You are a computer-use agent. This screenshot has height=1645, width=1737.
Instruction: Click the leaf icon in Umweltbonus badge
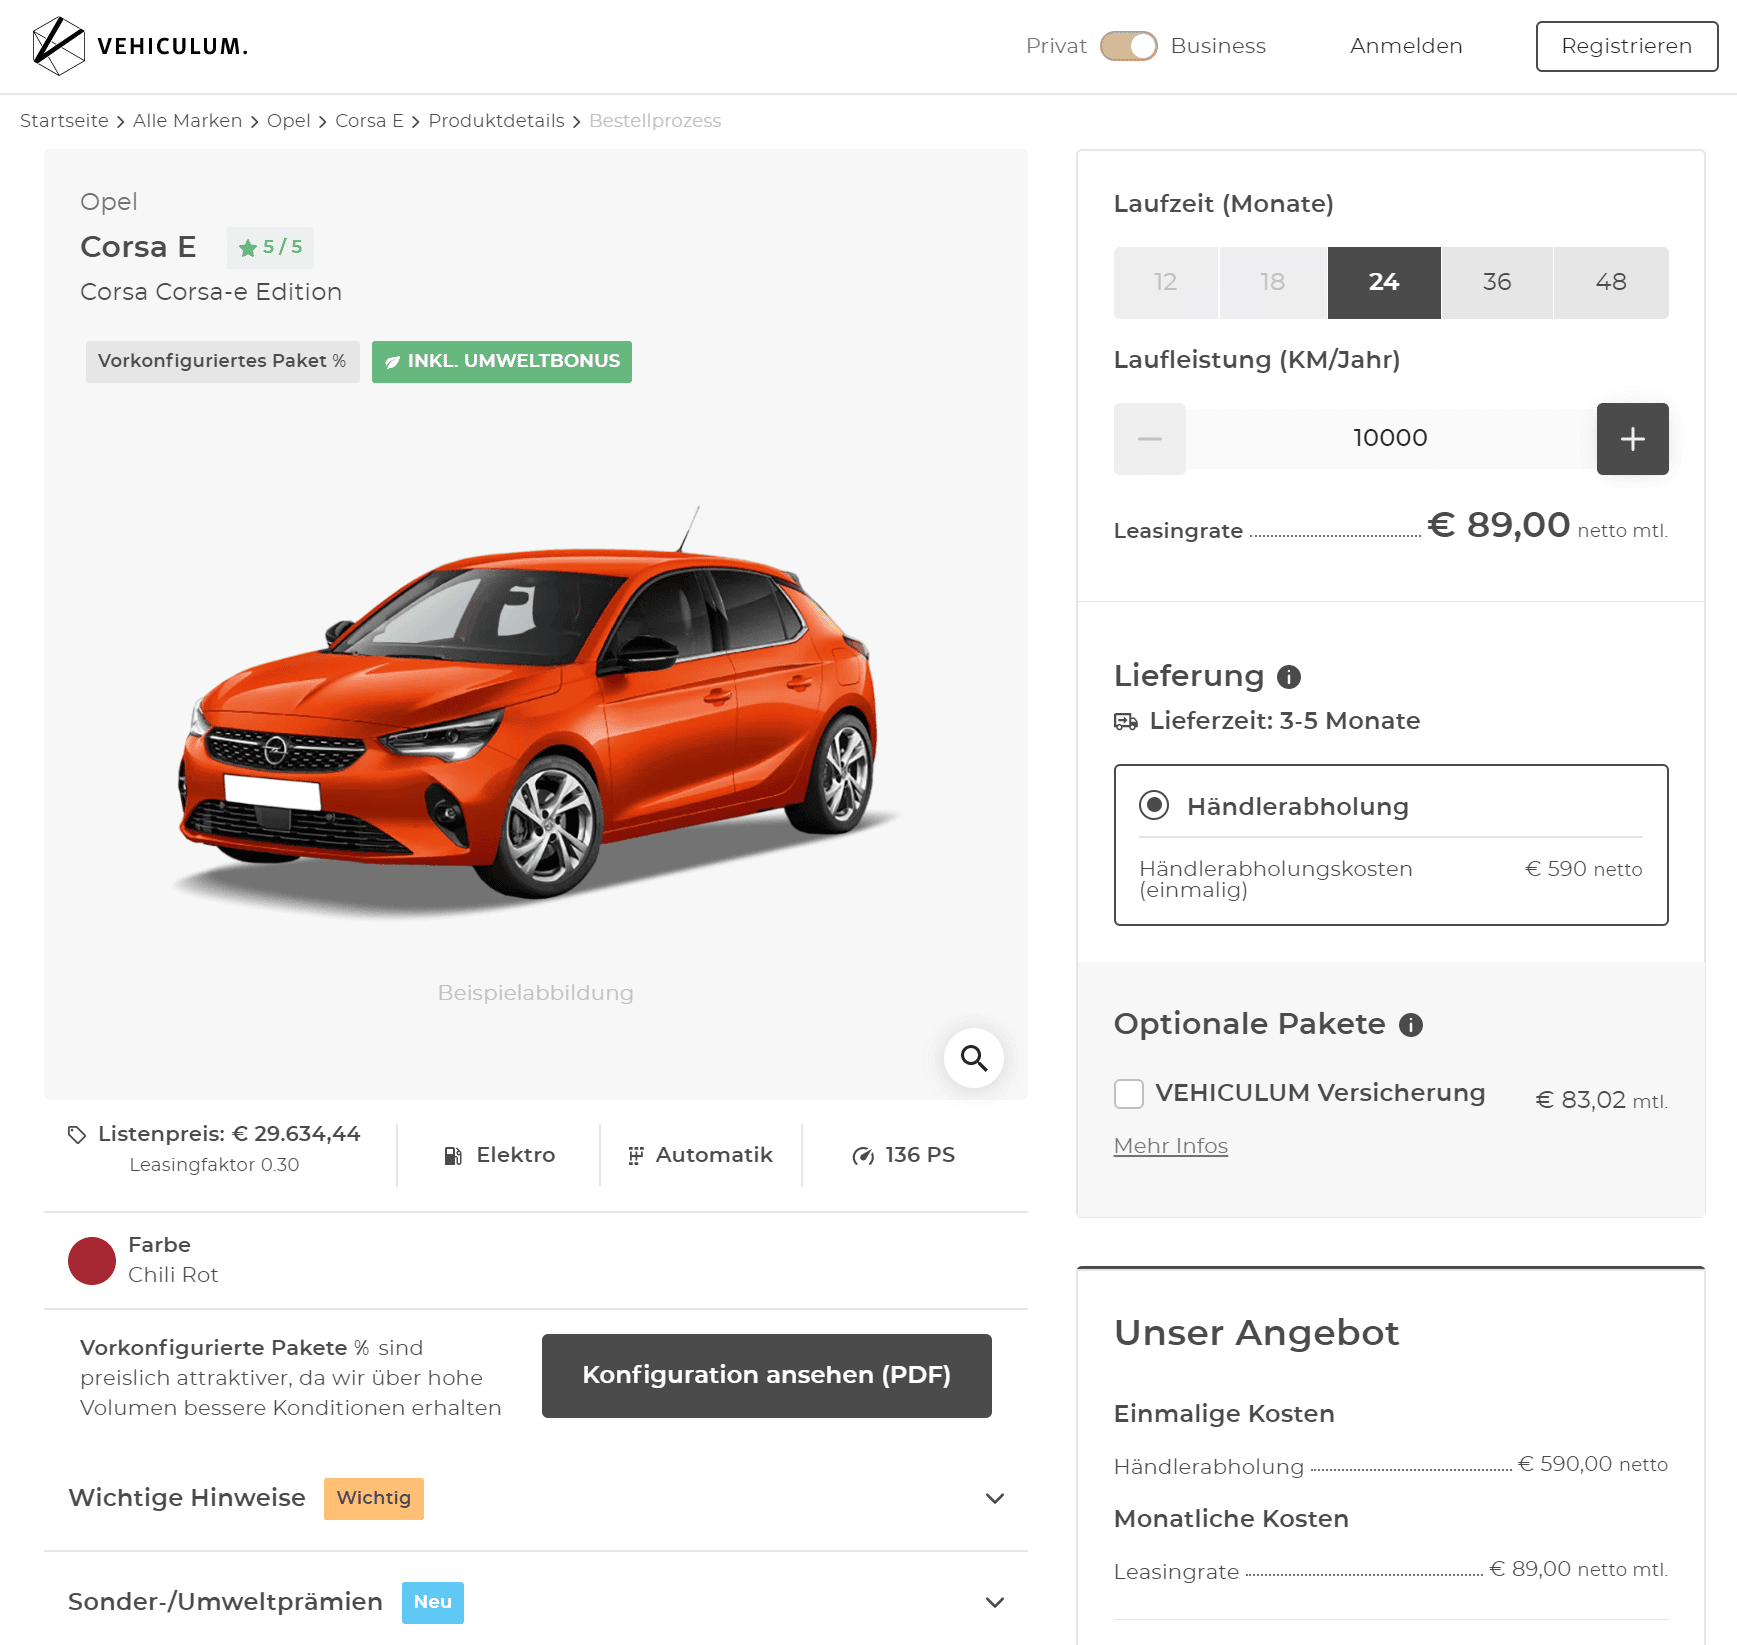[393, 362]
